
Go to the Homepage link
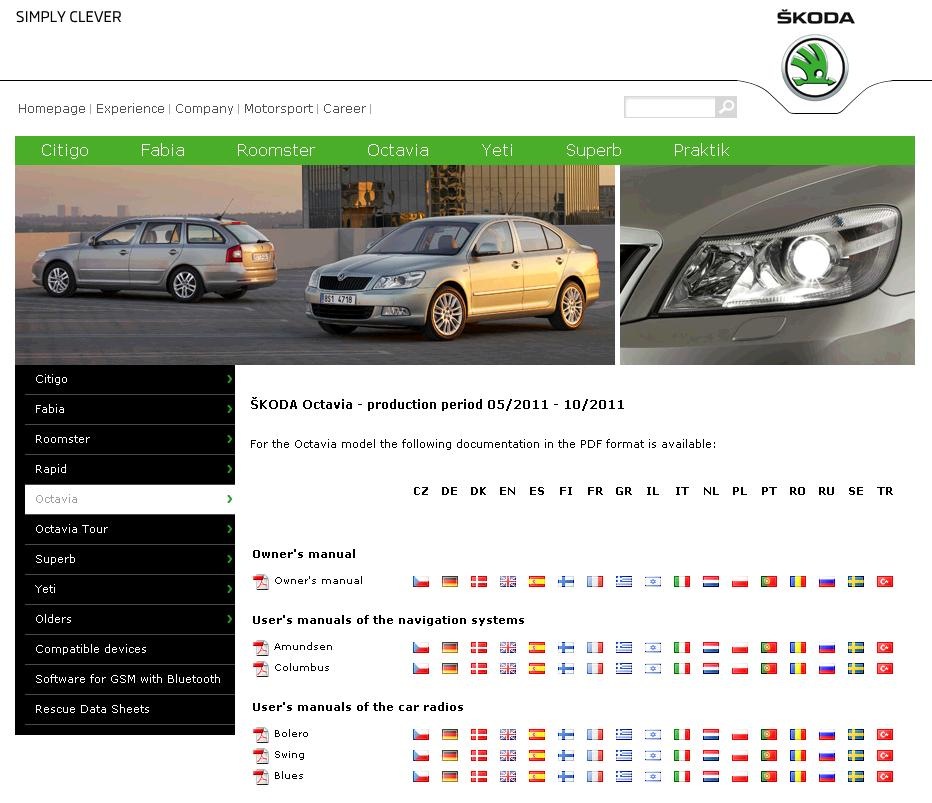pyautogui.click(x=52, y=109)
